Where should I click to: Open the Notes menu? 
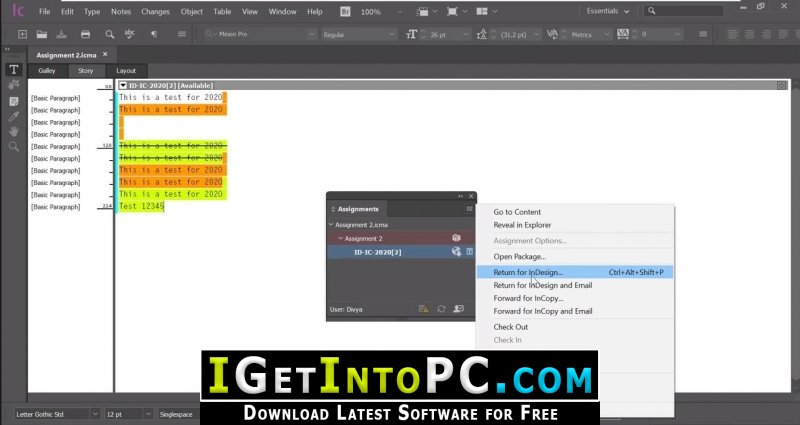click(x=121, y=11)
